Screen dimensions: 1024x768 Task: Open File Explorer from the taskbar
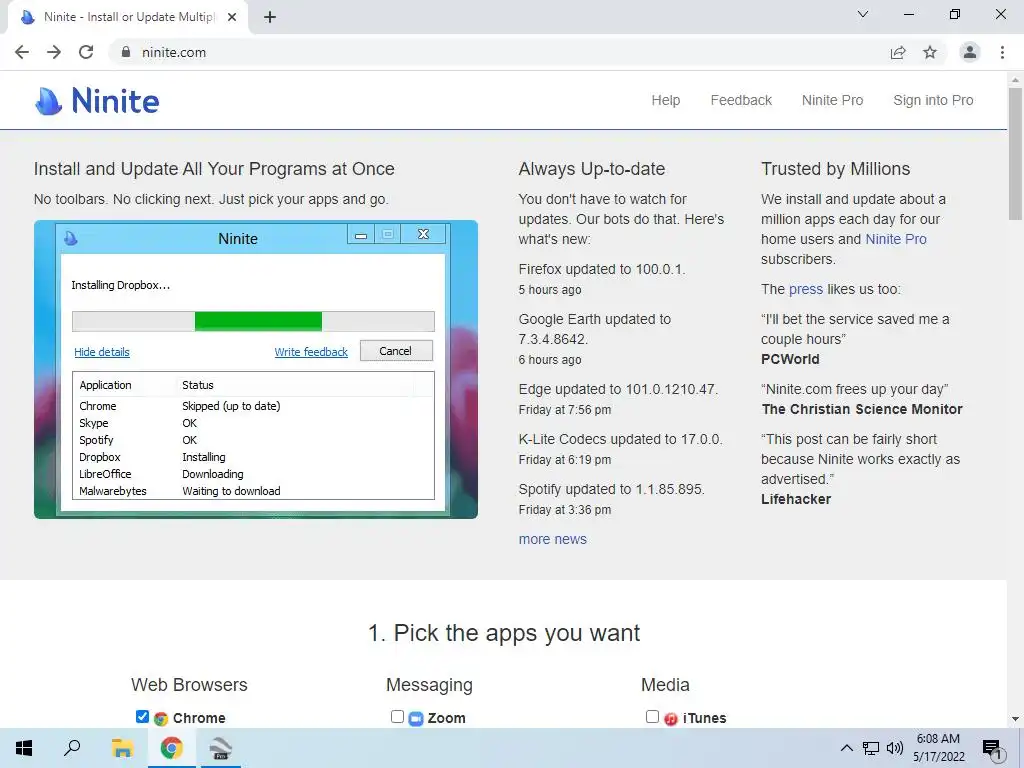click(122, 748)
